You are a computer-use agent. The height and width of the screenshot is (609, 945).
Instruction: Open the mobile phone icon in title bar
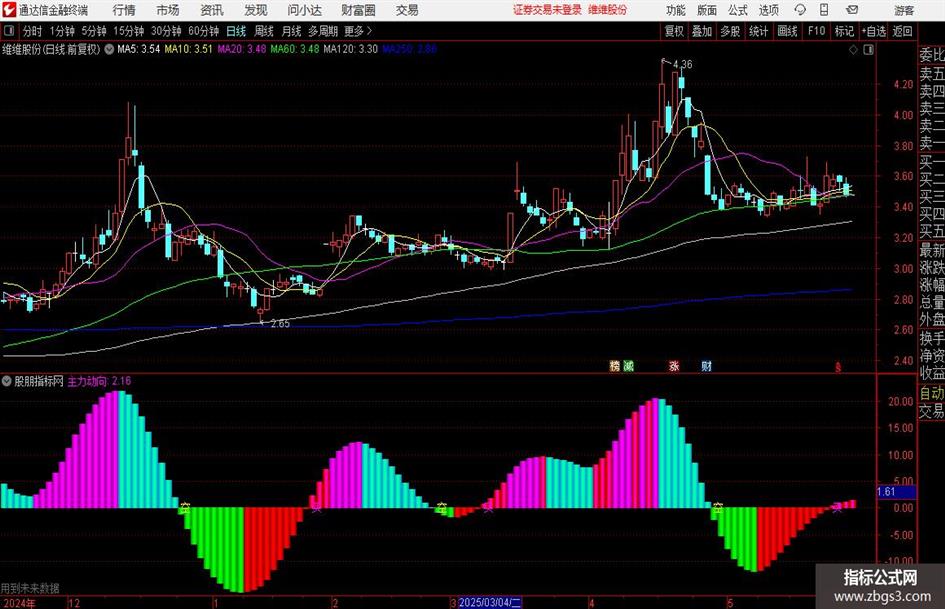point(824,10)
